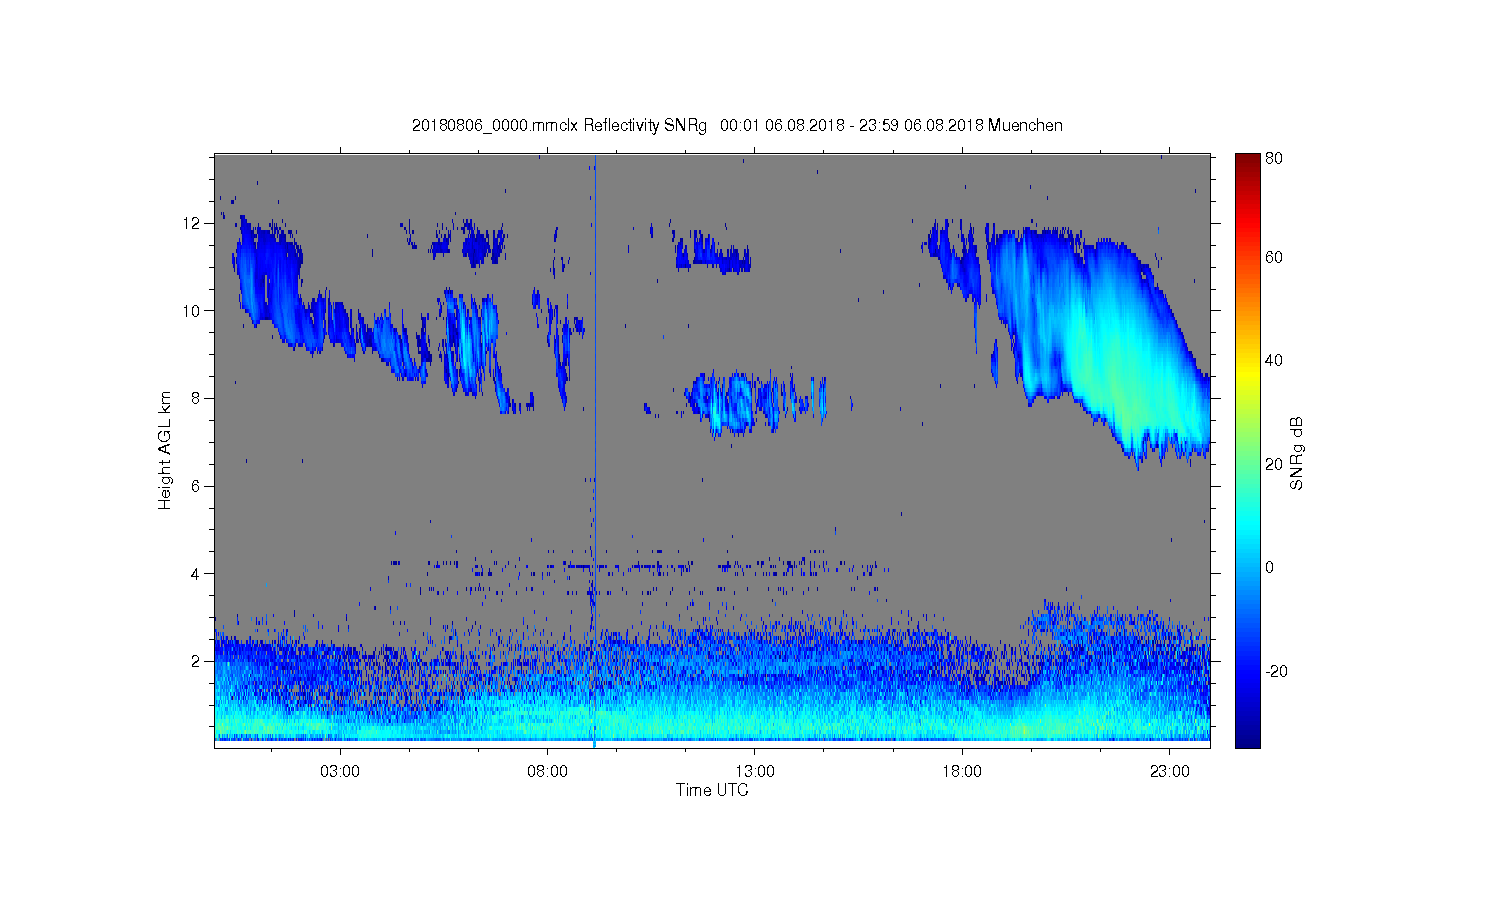This screenshot has width=1500, height=900.
Task: Click the height axis tick label 10
Action: tap(191, 310)
